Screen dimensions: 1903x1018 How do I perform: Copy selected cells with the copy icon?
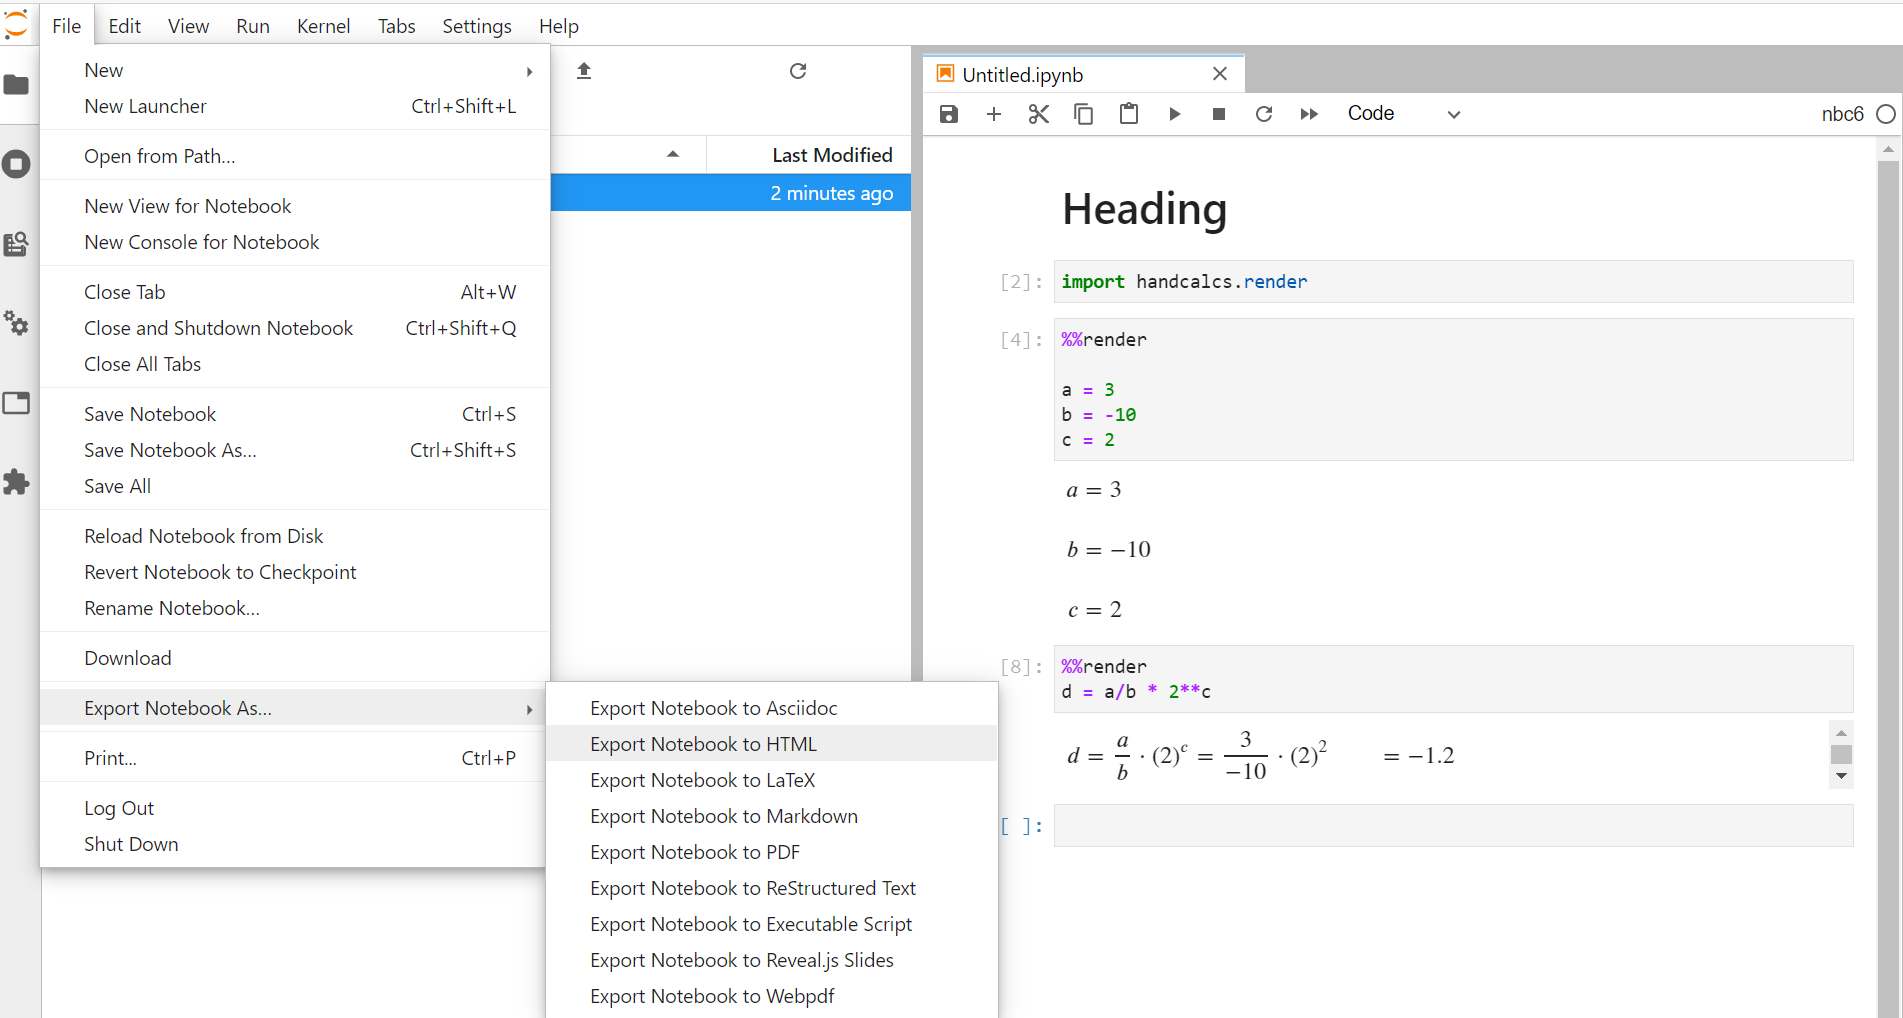click(x=1083, y=114)
